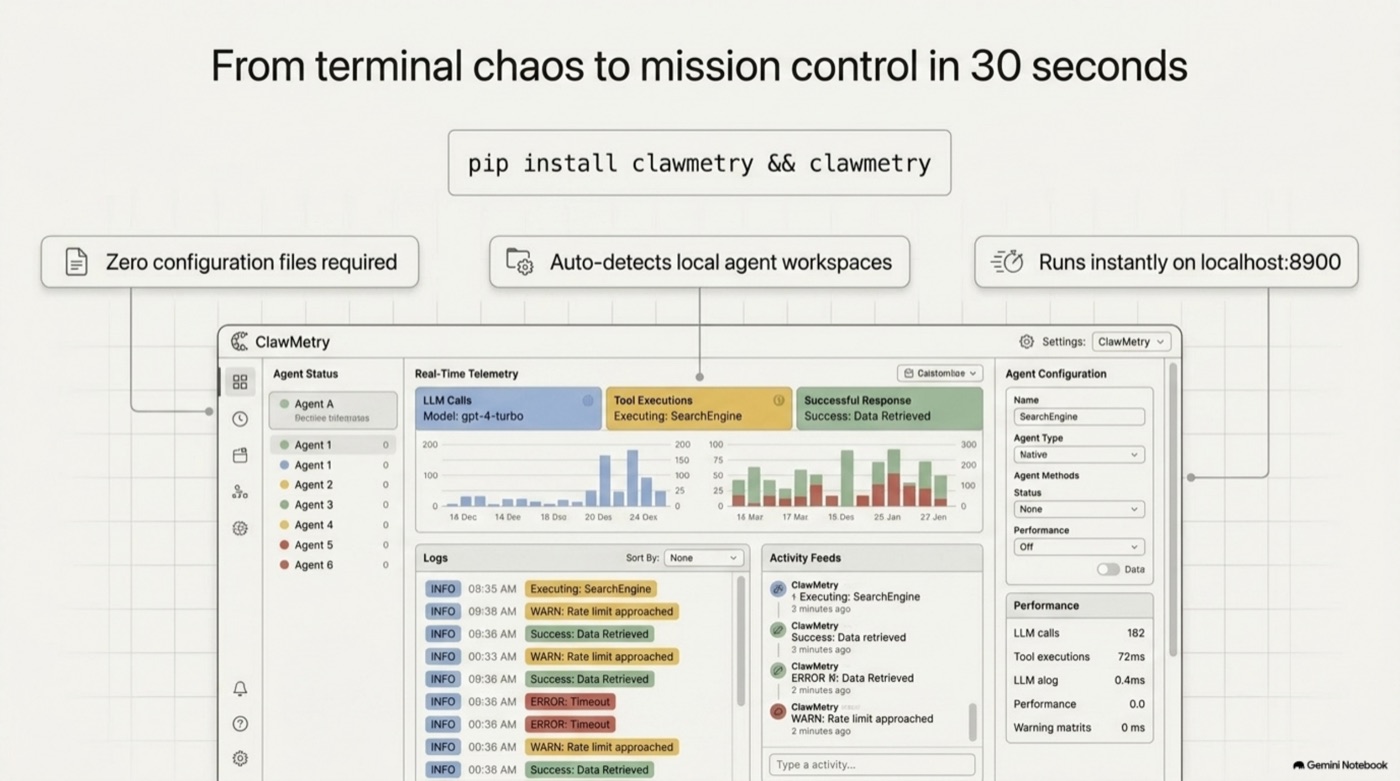The height and width of the screenshot is (781, 1400).
Task: Click the Real-Time Telemetry heading
Action: point(466,373)
